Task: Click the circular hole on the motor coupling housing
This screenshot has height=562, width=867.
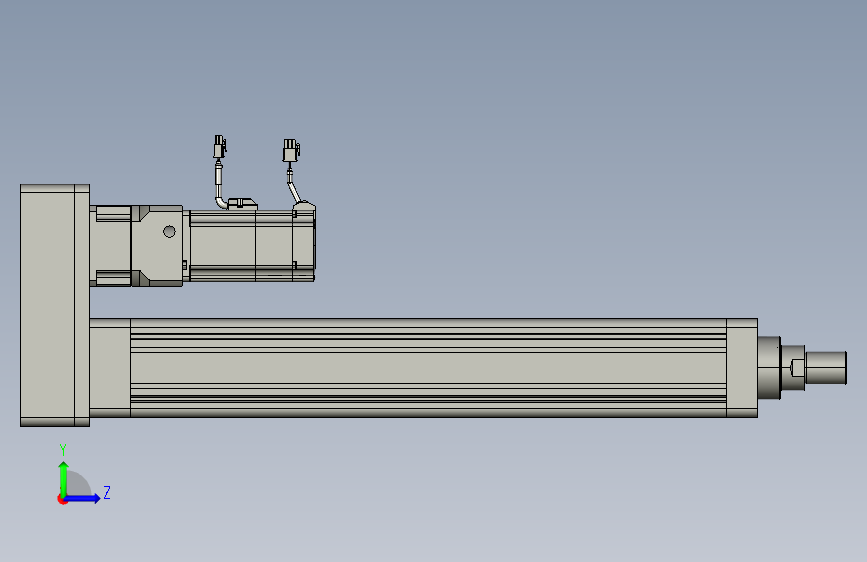Action: [169, 232]
